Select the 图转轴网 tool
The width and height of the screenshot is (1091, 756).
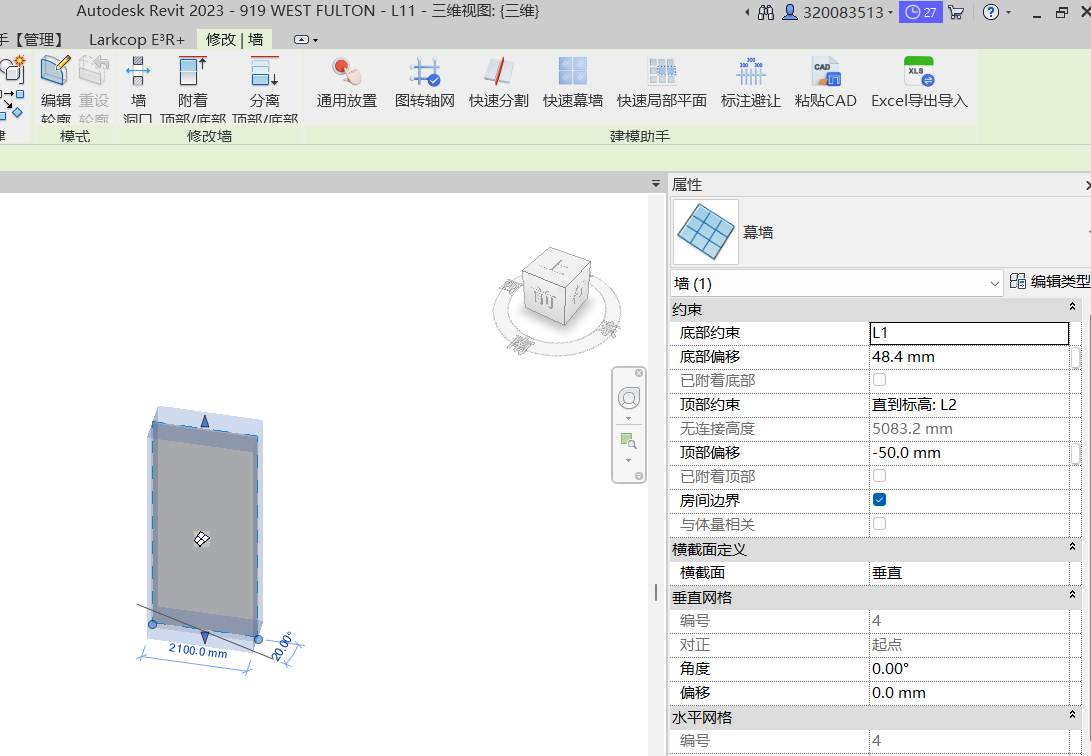pyautogui.click(x=425, y=74)
